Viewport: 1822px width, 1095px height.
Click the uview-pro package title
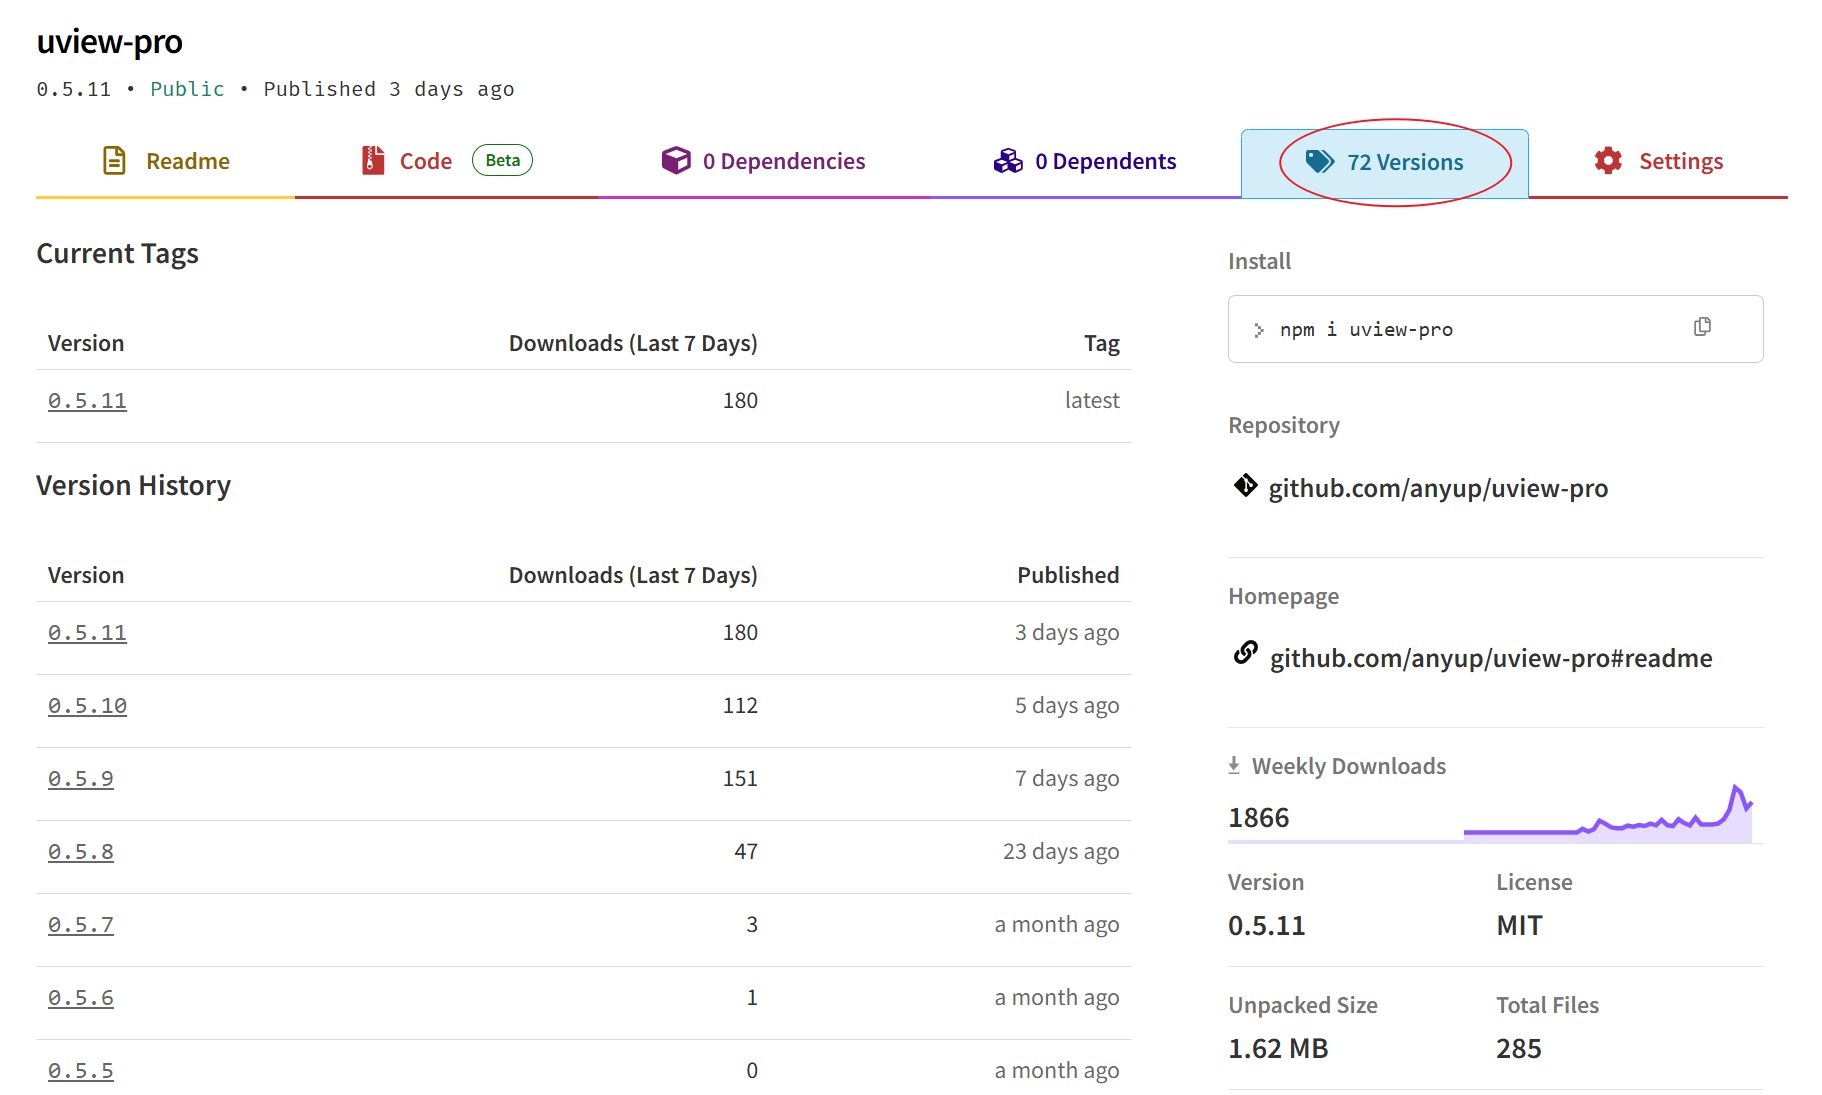[x=110, y=42]
